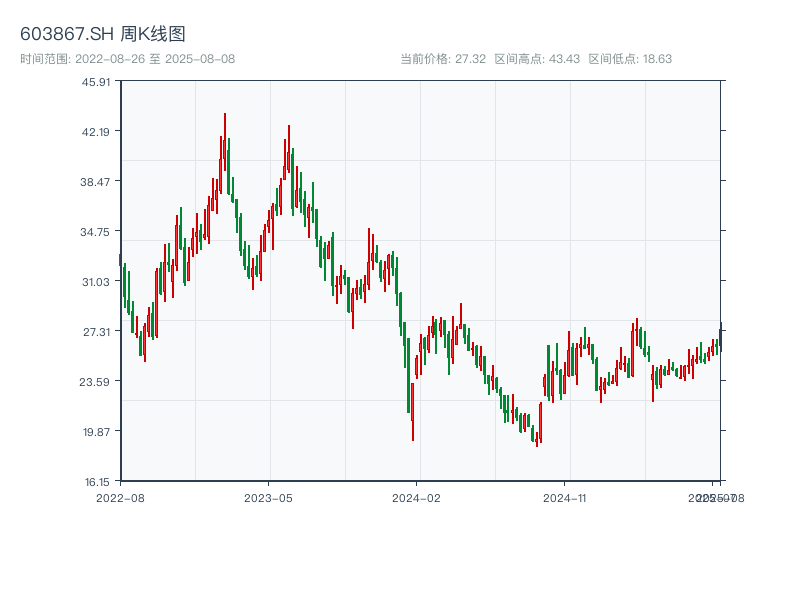Click the y-axis label 16.15

pos(97,482)
